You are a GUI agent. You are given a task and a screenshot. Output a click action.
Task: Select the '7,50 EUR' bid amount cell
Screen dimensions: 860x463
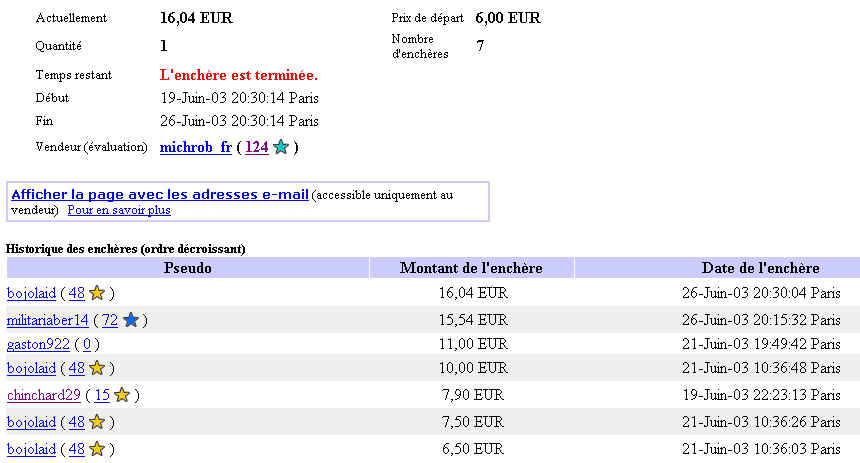click(473, 422)
